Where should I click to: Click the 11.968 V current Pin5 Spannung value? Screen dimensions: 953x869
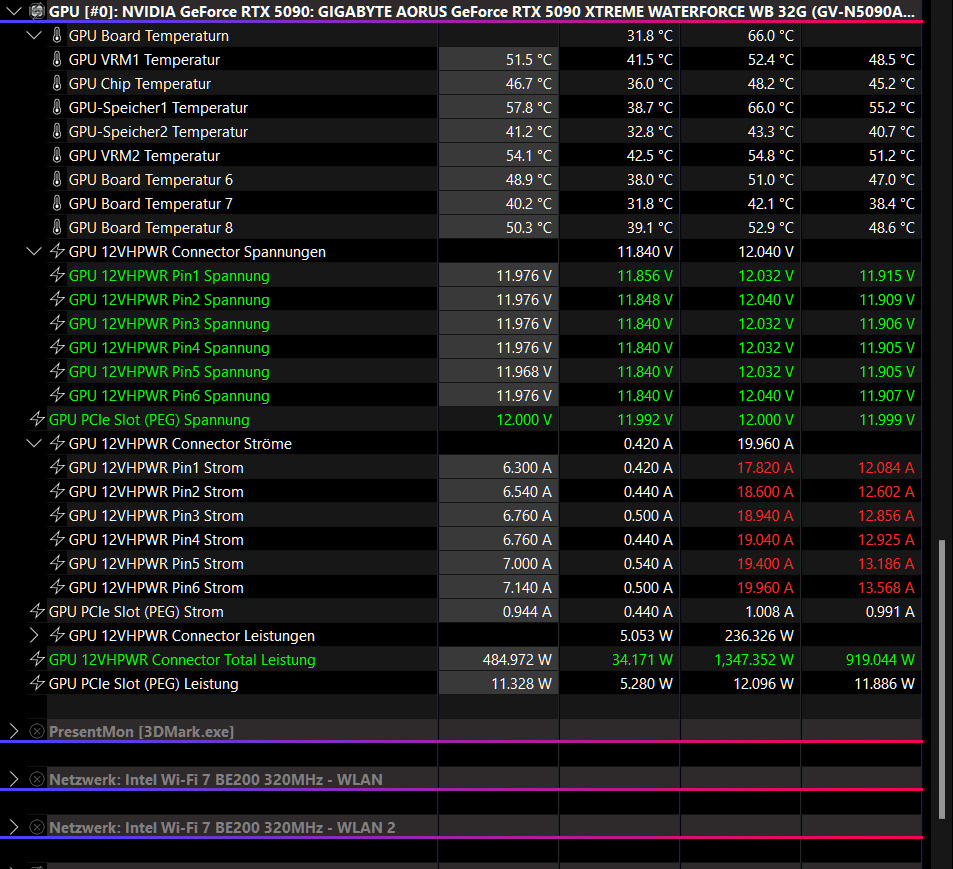point(524,371)
